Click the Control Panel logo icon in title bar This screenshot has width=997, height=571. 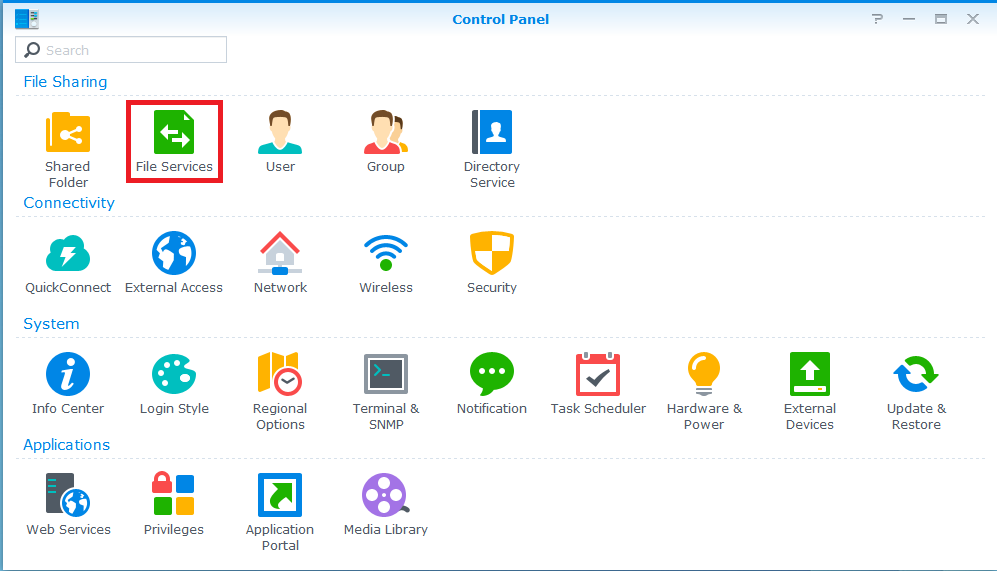(x=27, y=19)
